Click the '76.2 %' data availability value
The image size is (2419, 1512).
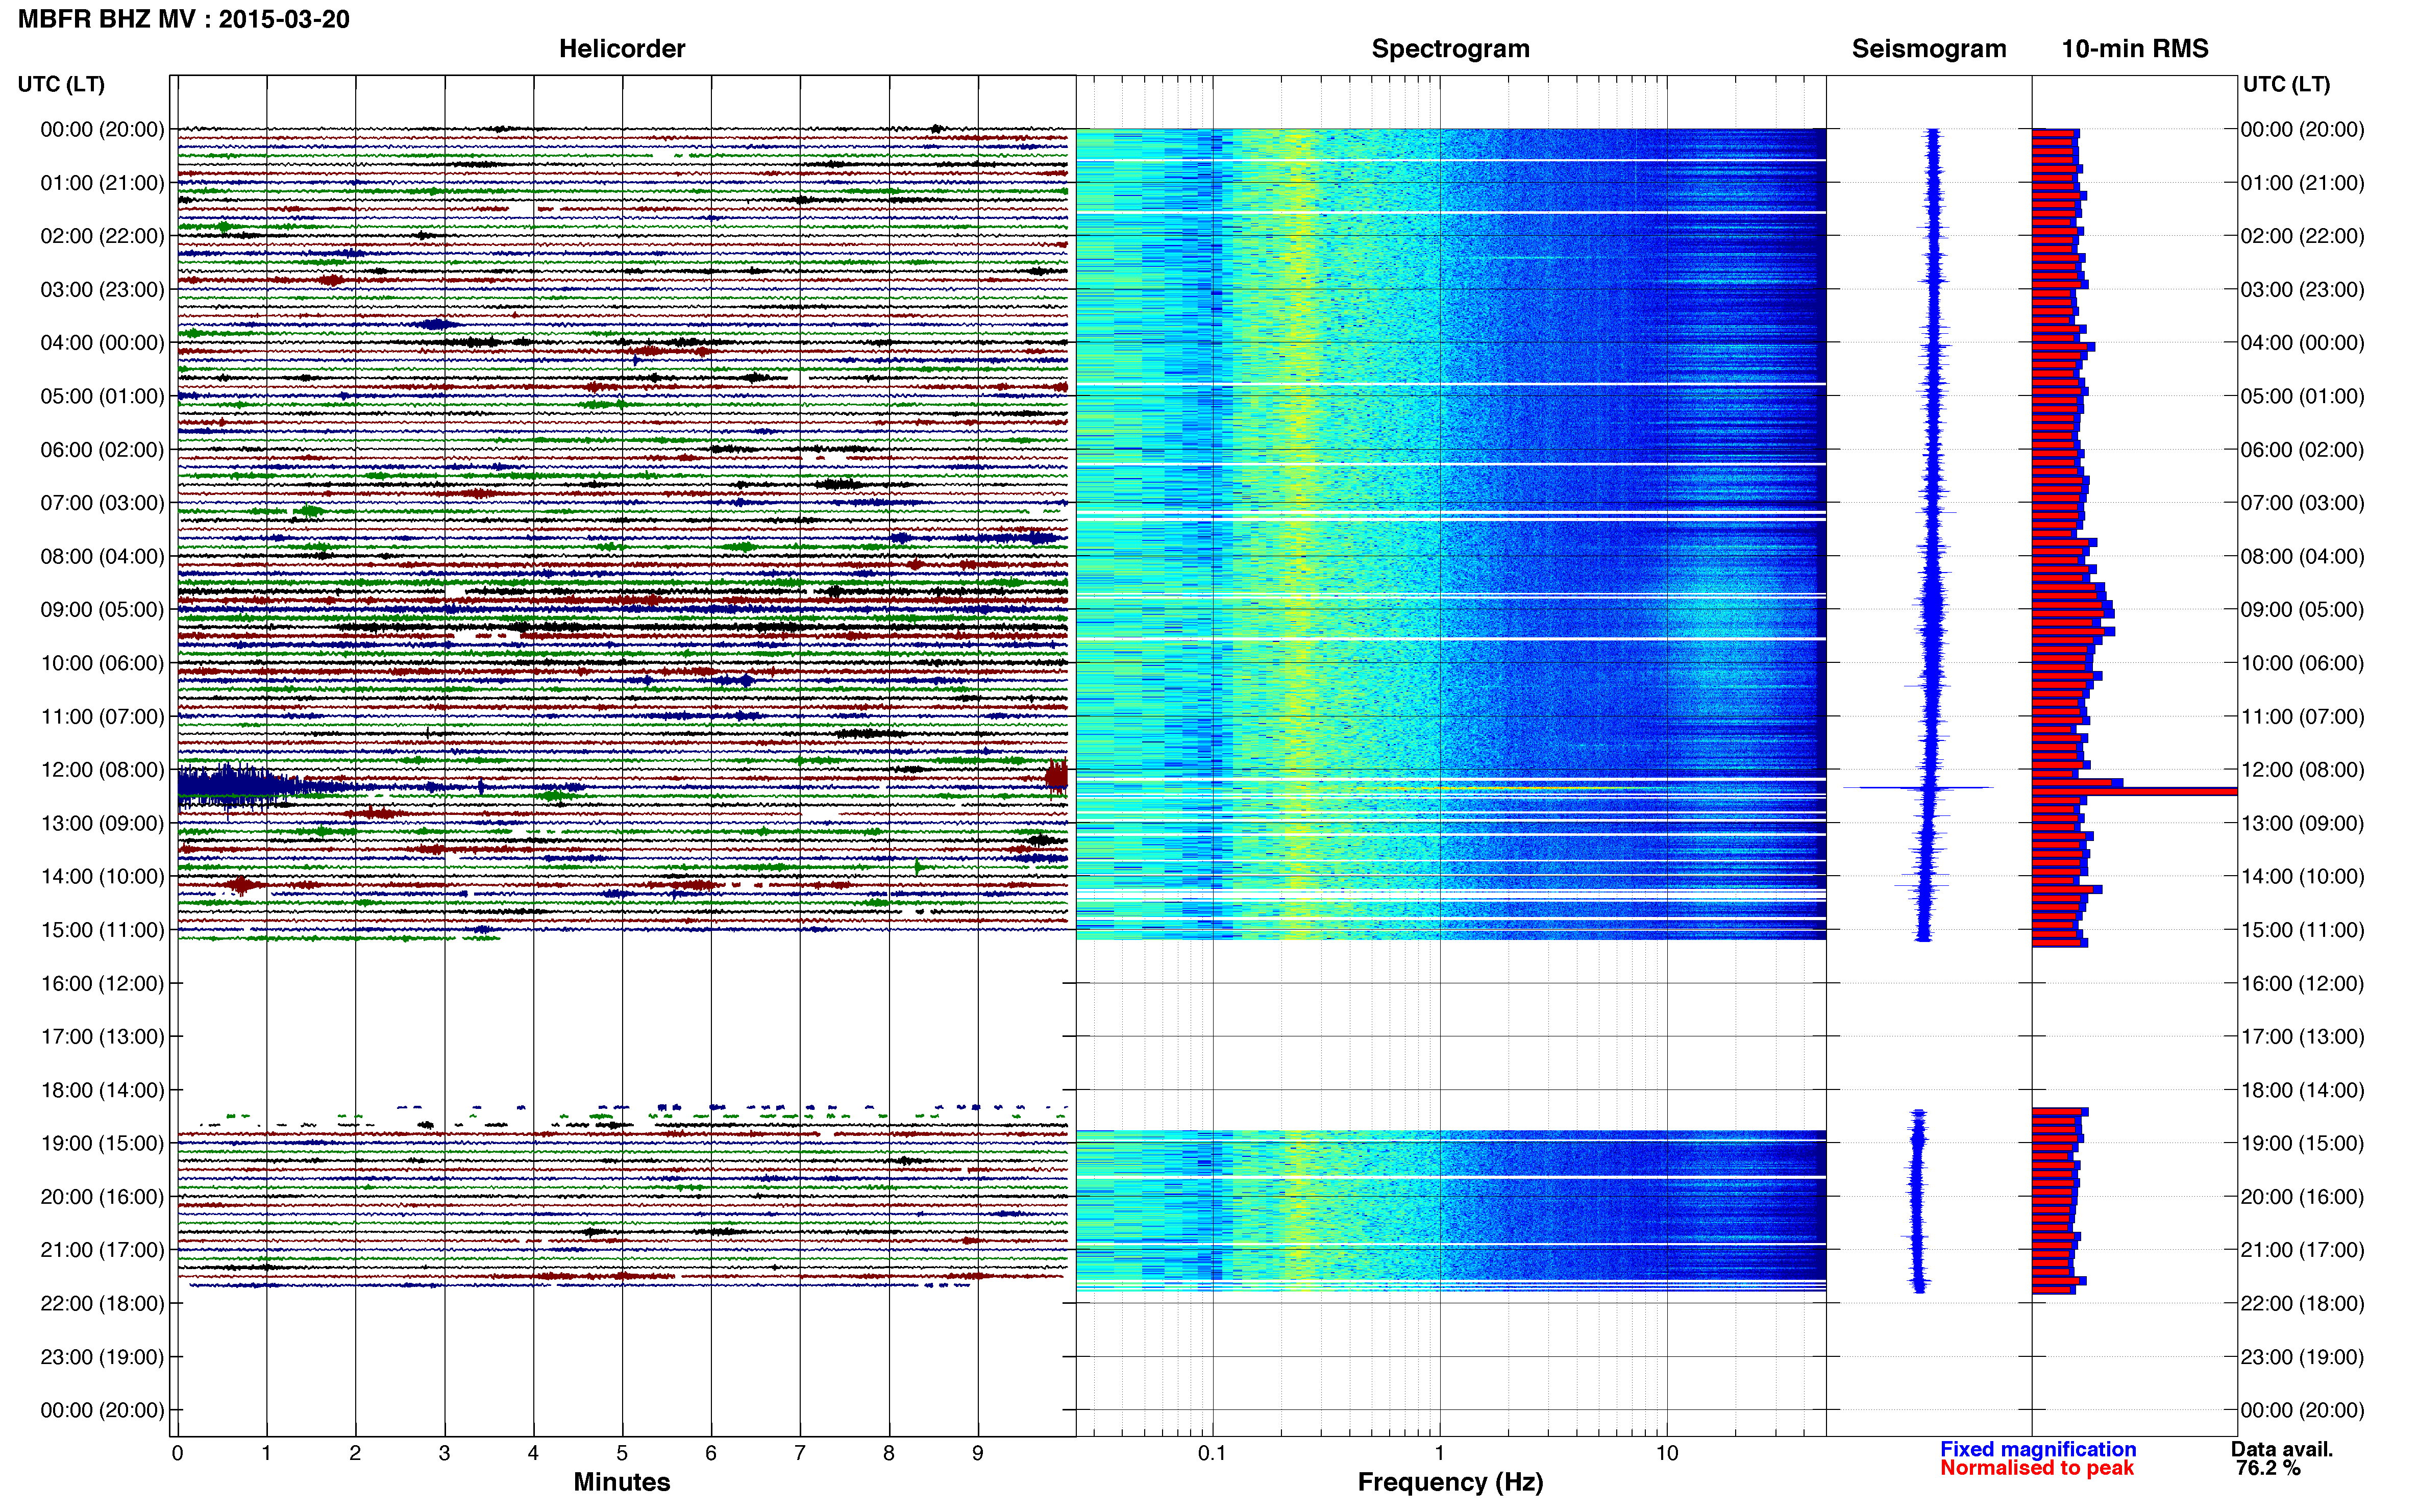[2268, 1468]
